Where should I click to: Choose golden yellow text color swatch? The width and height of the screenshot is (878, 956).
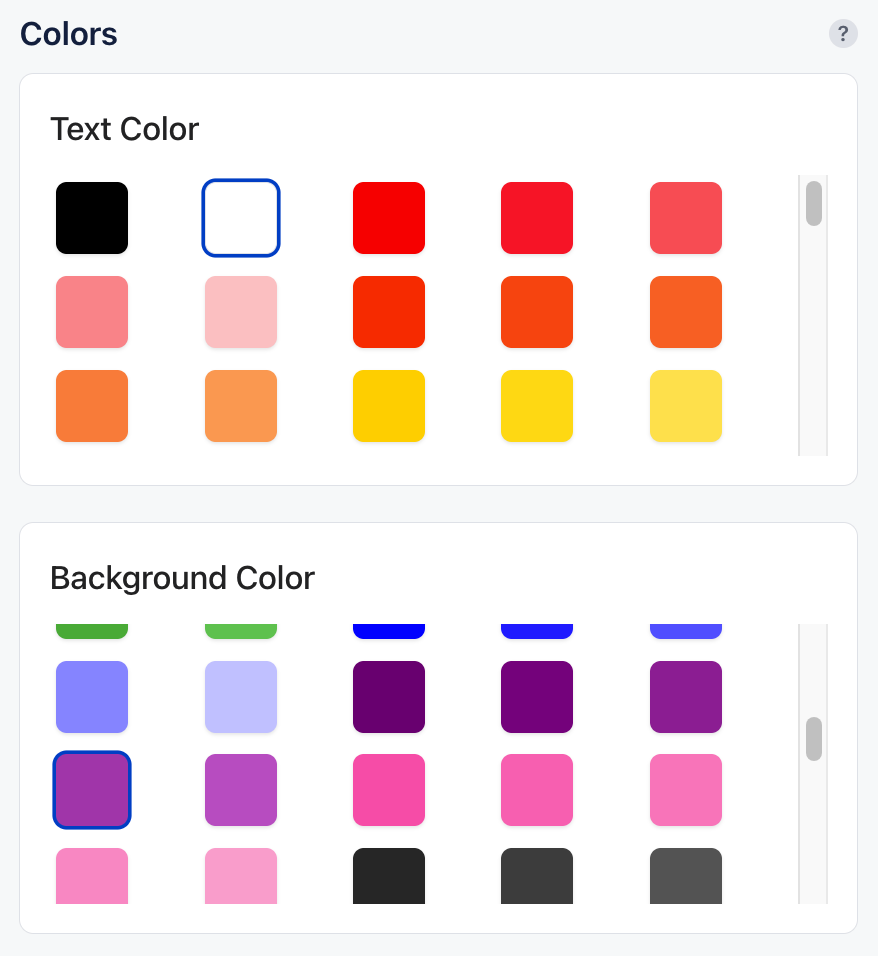pyautogui.click(x=389, y=406)
